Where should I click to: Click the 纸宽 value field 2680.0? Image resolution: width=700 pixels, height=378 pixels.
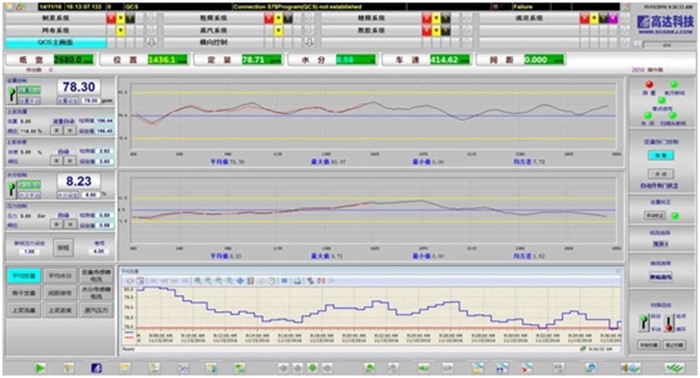click(74, 60)
